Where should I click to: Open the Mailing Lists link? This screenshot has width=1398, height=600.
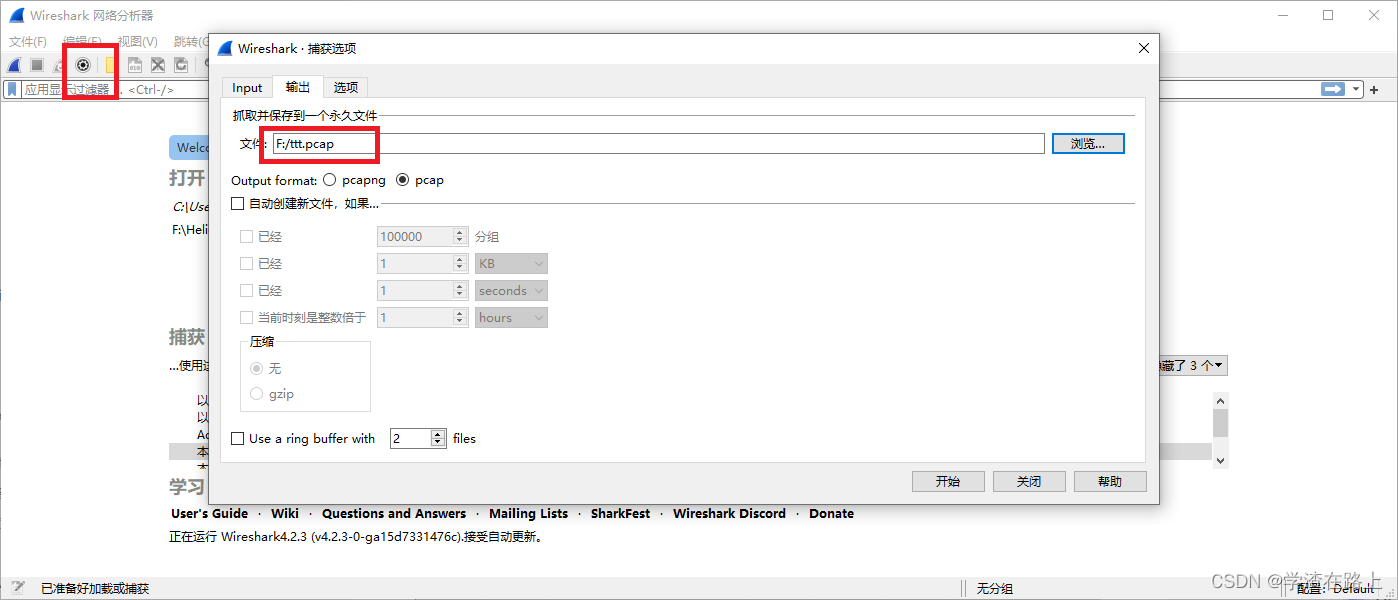coord(528,514)
